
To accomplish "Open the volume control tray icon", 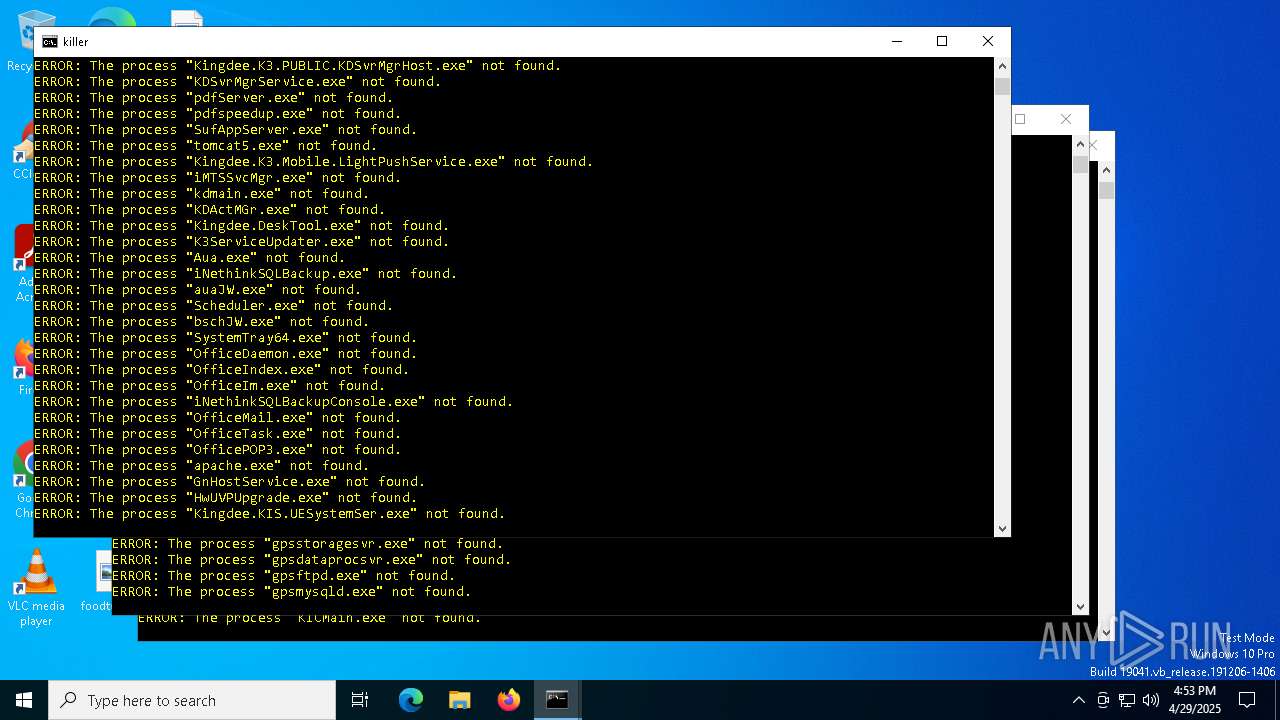I will (x=1151, y=700).
